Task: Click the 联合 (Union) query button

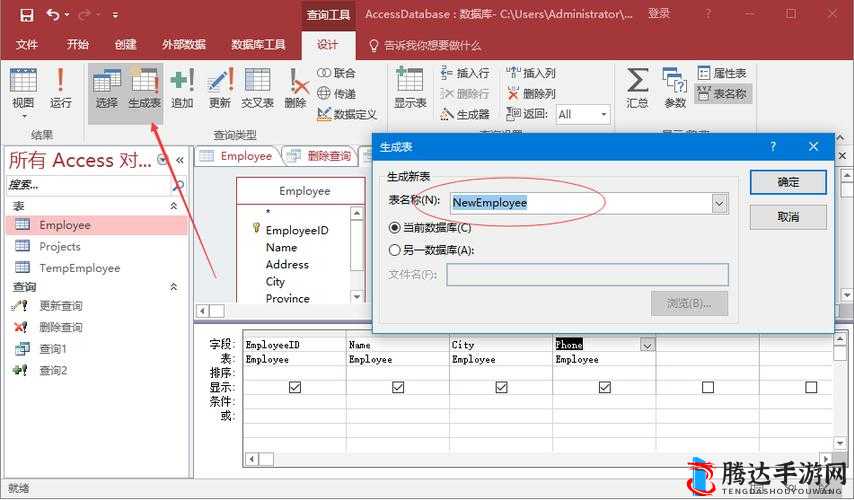Action: click(x=336, y=73)
